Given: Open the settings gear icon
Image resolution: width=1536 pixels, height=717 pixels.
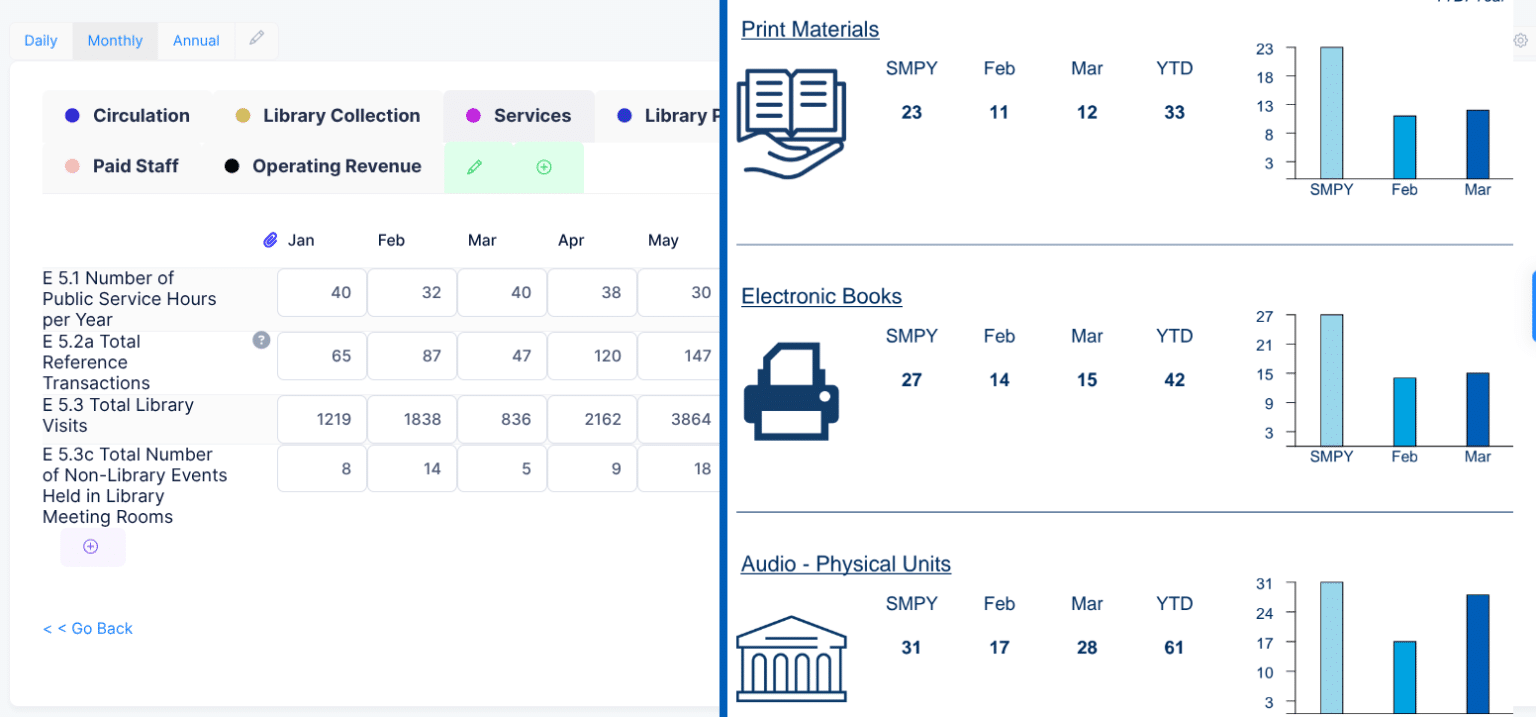Looking at the screenshot, I should pyautogui.click(x=1520, y=41).
